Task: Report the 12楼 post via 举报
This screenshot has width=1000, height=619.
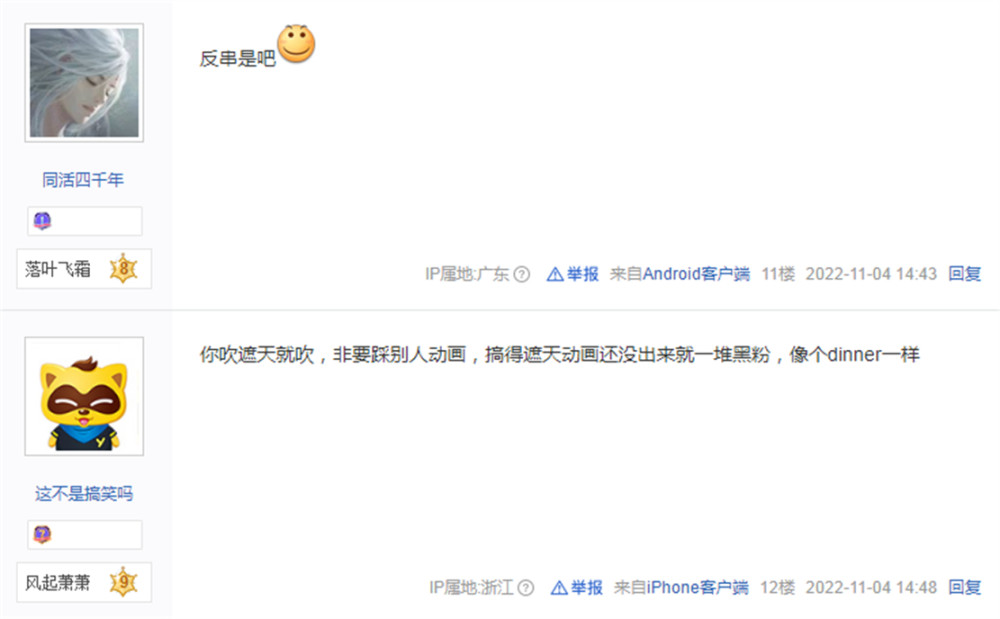Action: (586, 588)
